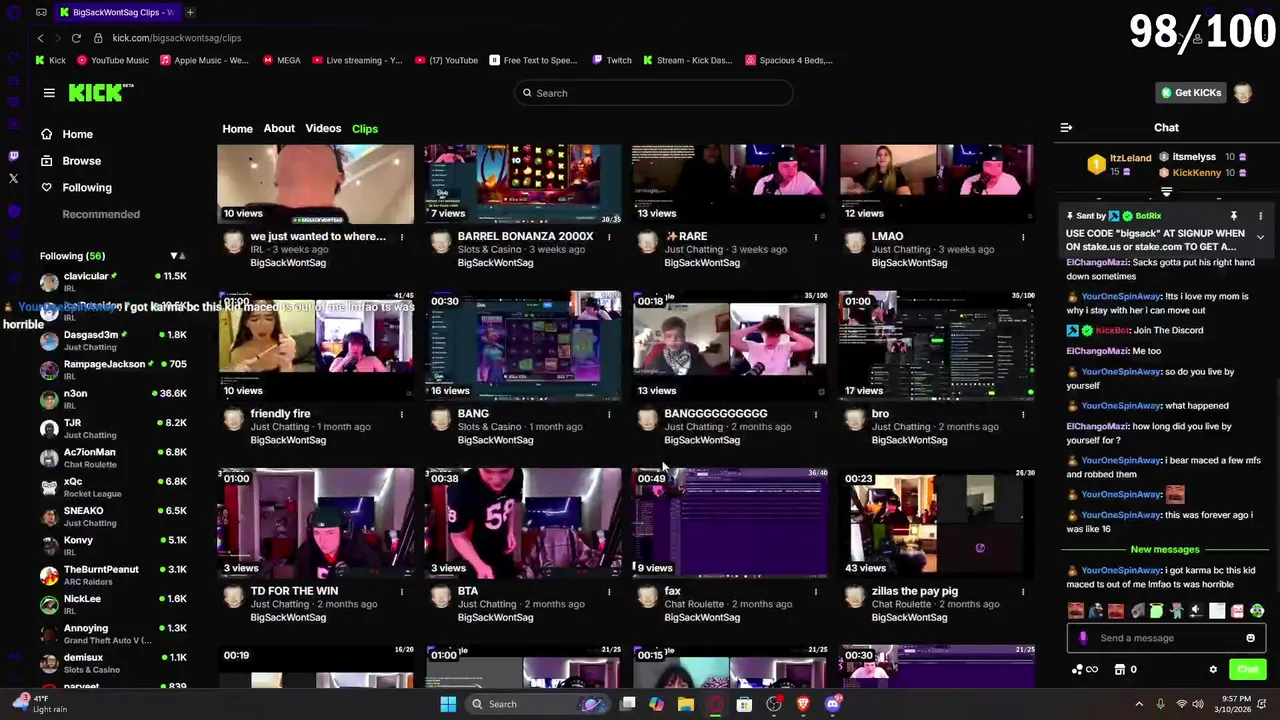1280x720 pixels.
Task: Open options for BARREL BONANZA 2000X clip
Action: pyautogui.click(x=608, y=237)
